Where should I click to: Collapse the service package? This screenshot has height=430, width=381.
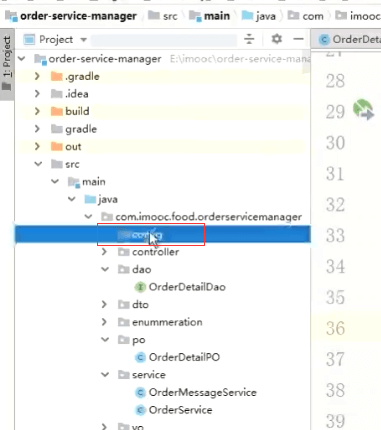105,375
